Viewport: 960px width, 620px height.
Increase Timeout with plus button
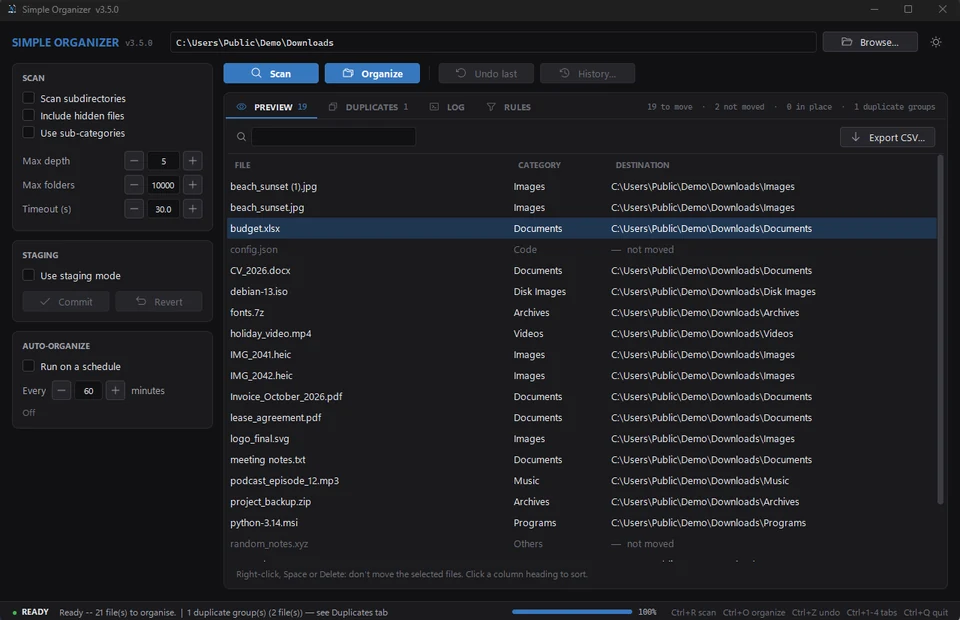pos(192,209)
